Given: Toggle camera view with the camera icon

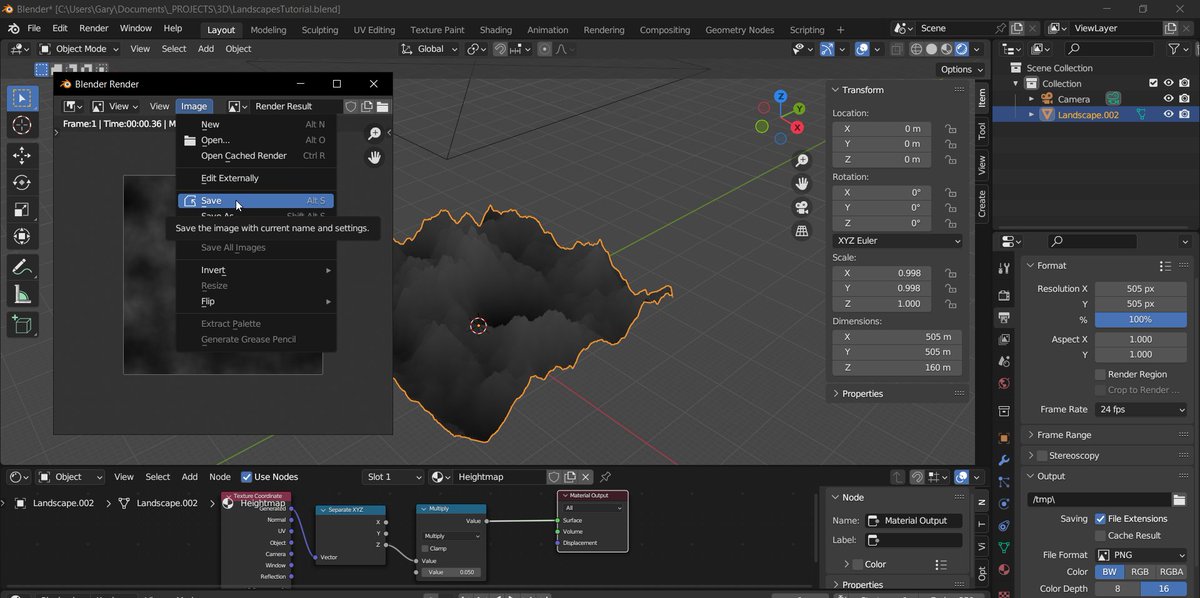Looking at the screenshot, I should tap(802, 208).
